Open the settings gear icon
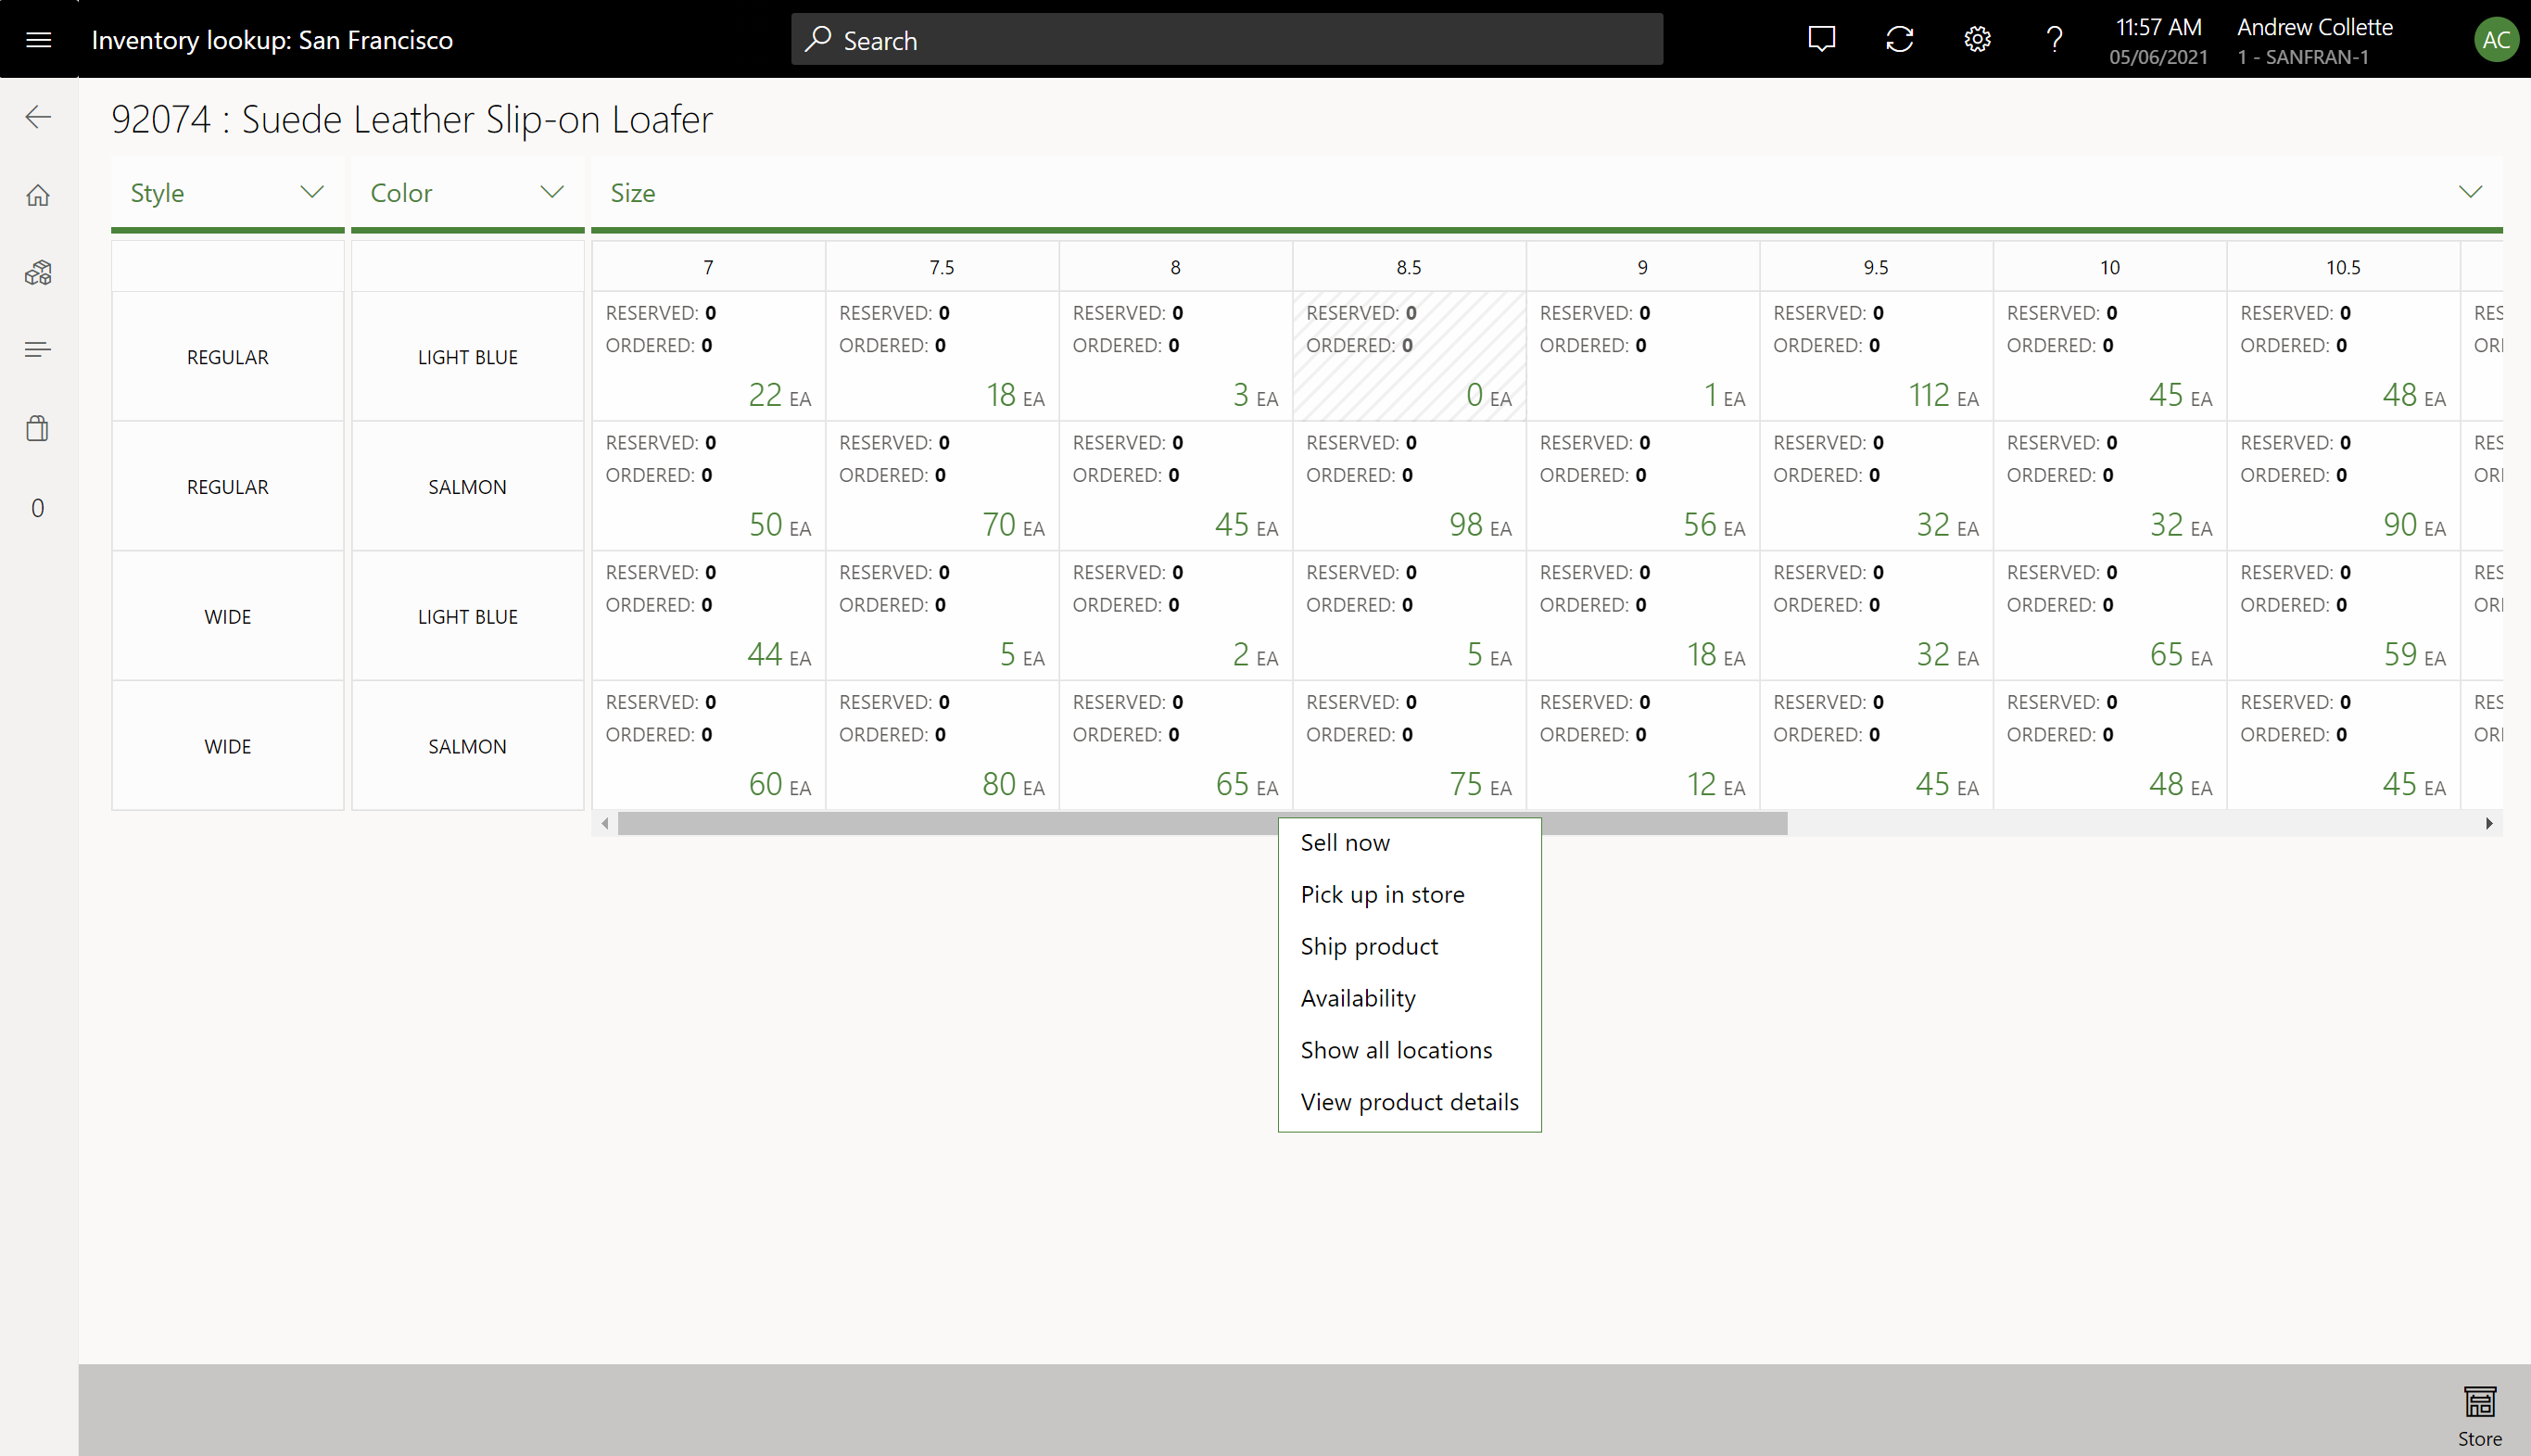The height and width of the screenshot is (1456, 2531). tap(1977, 38)
